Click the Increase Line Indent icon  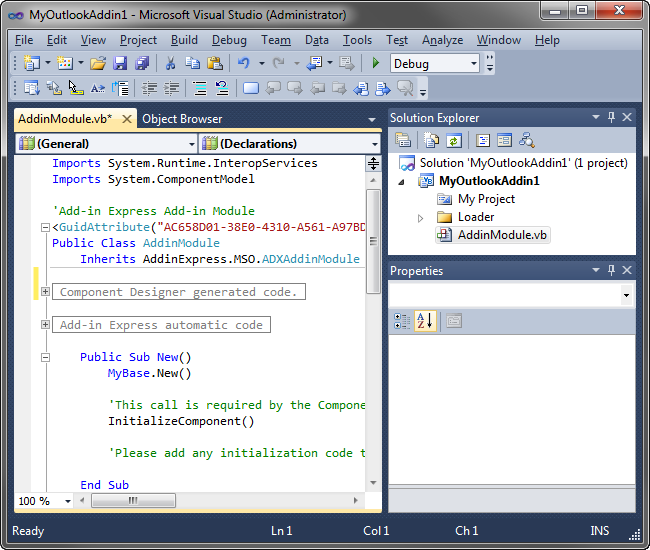[172, 88]
